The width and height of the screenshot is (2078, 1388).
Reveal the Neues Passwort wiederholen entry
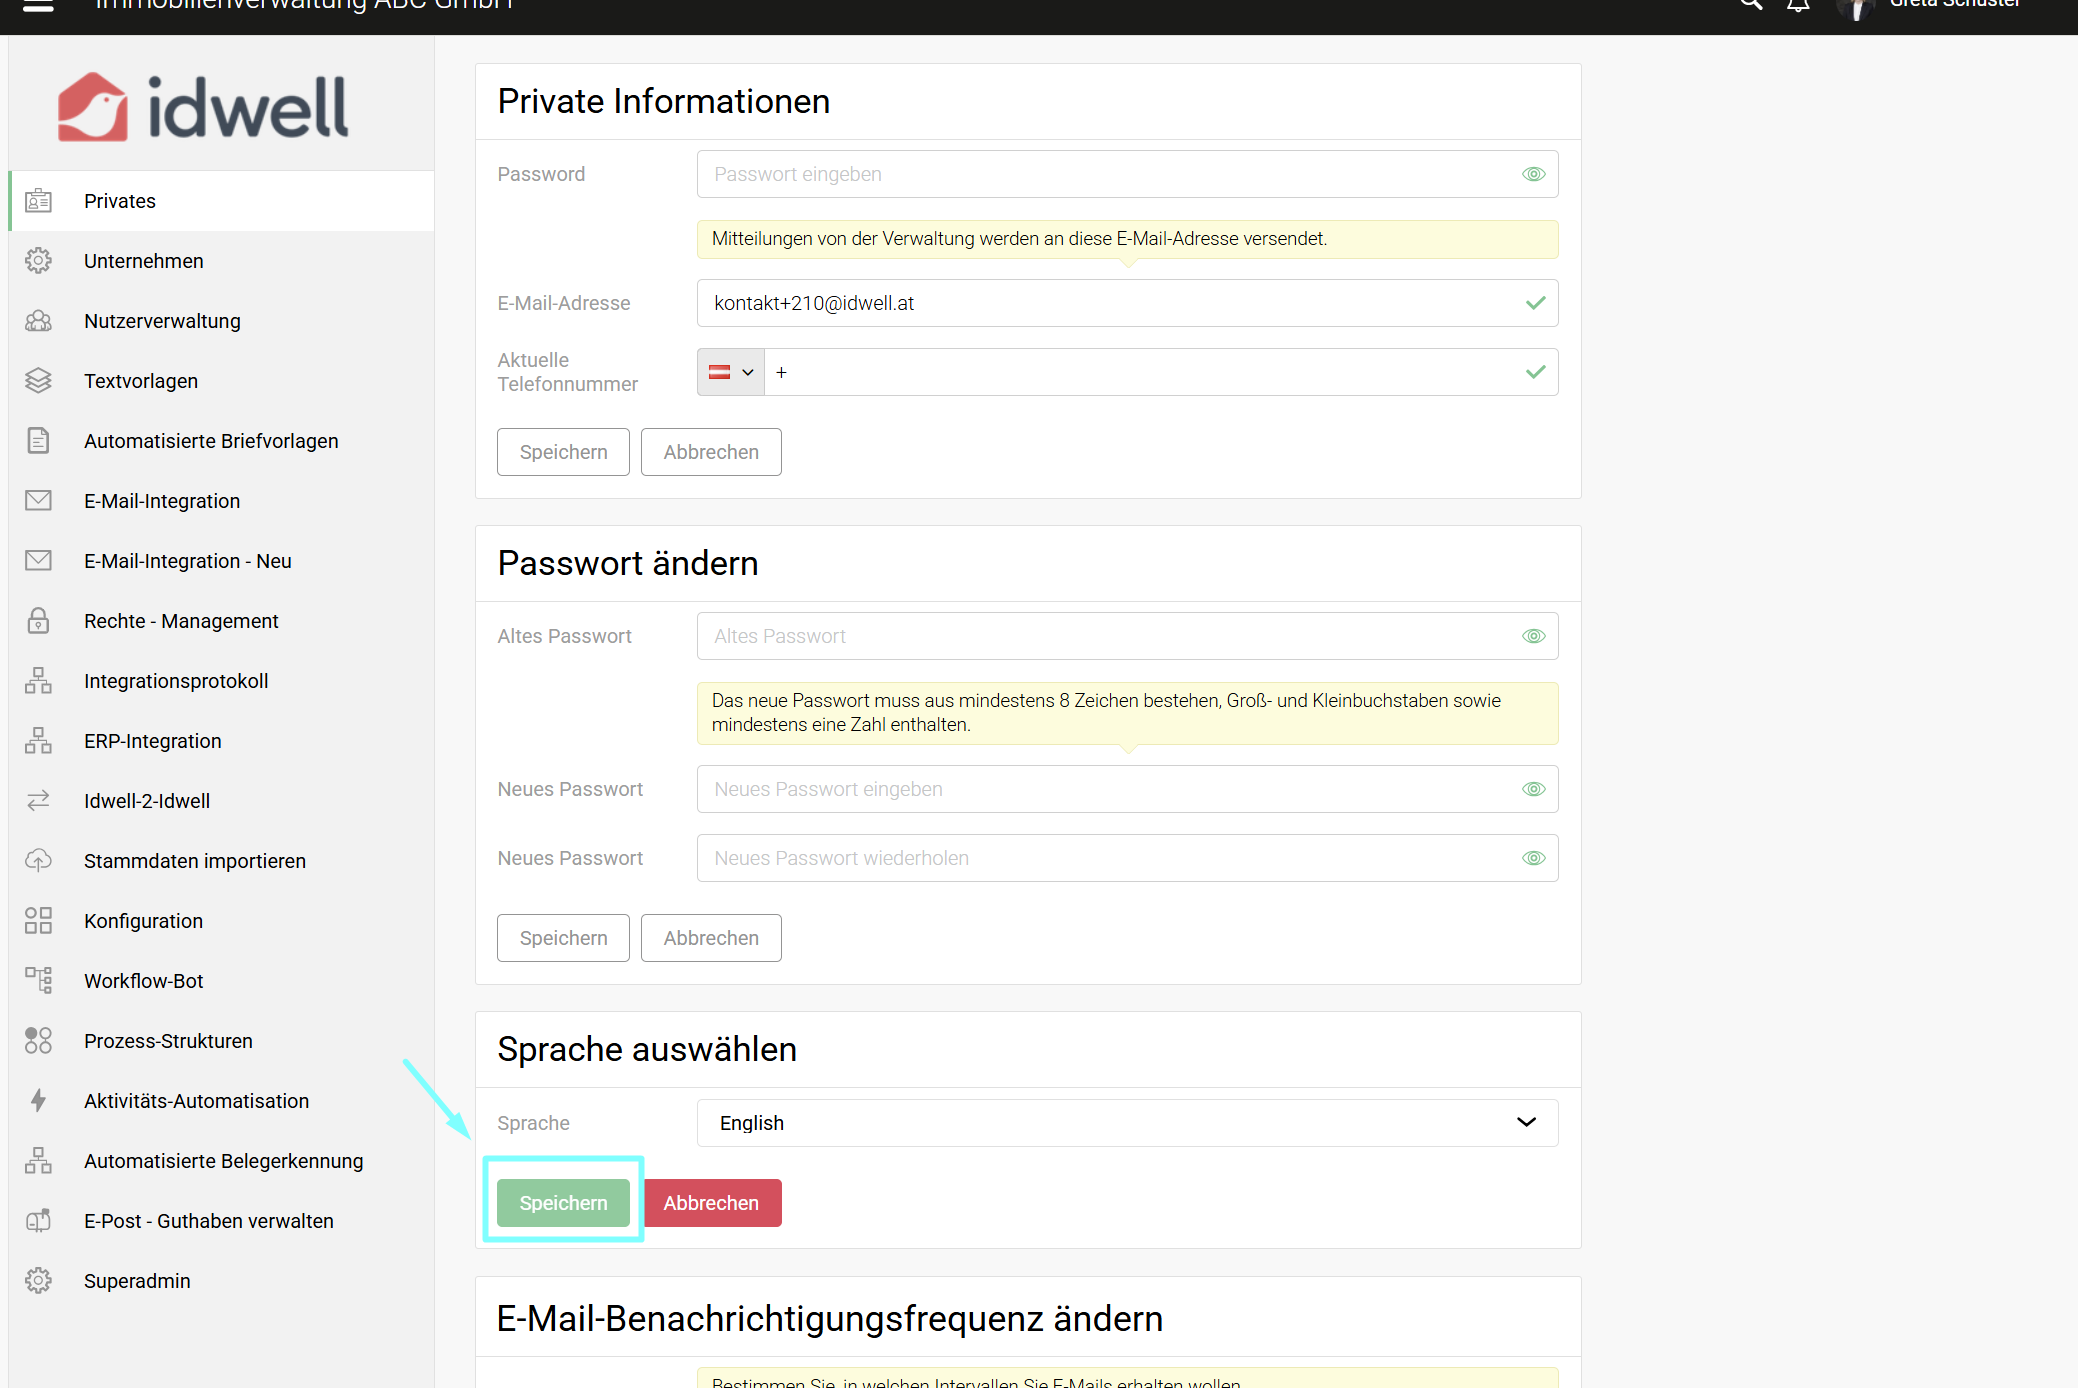[x=1533, y=858]
